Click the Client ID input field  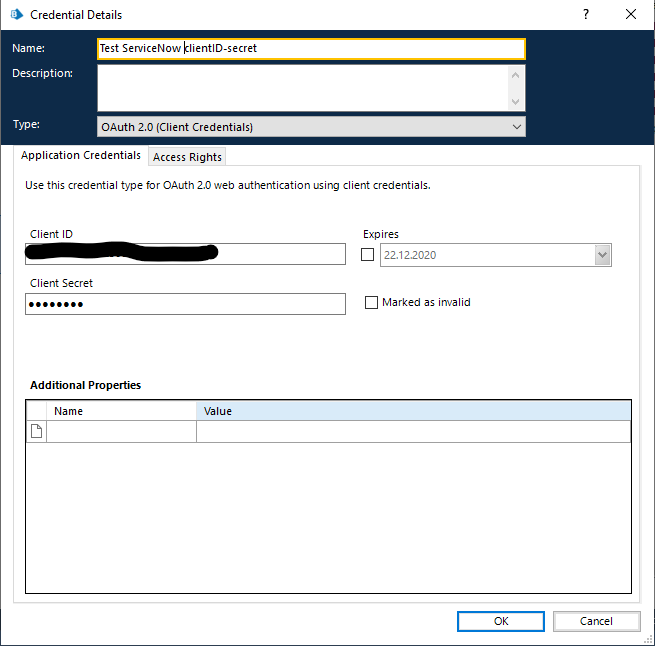pyautogui.click(x=185, y=255)
